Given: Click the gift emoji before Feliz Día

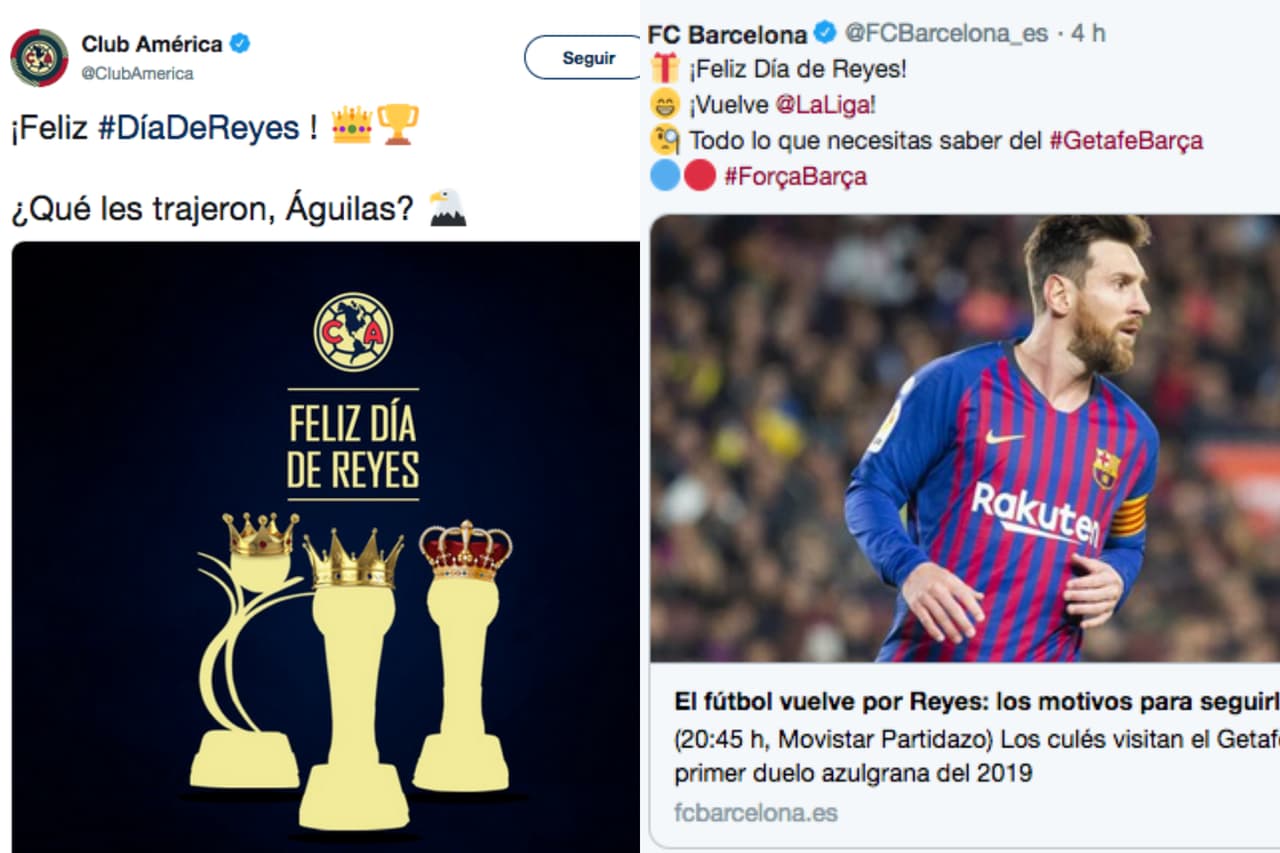Looking at the screenshot, I should click(x=664, y=69).
